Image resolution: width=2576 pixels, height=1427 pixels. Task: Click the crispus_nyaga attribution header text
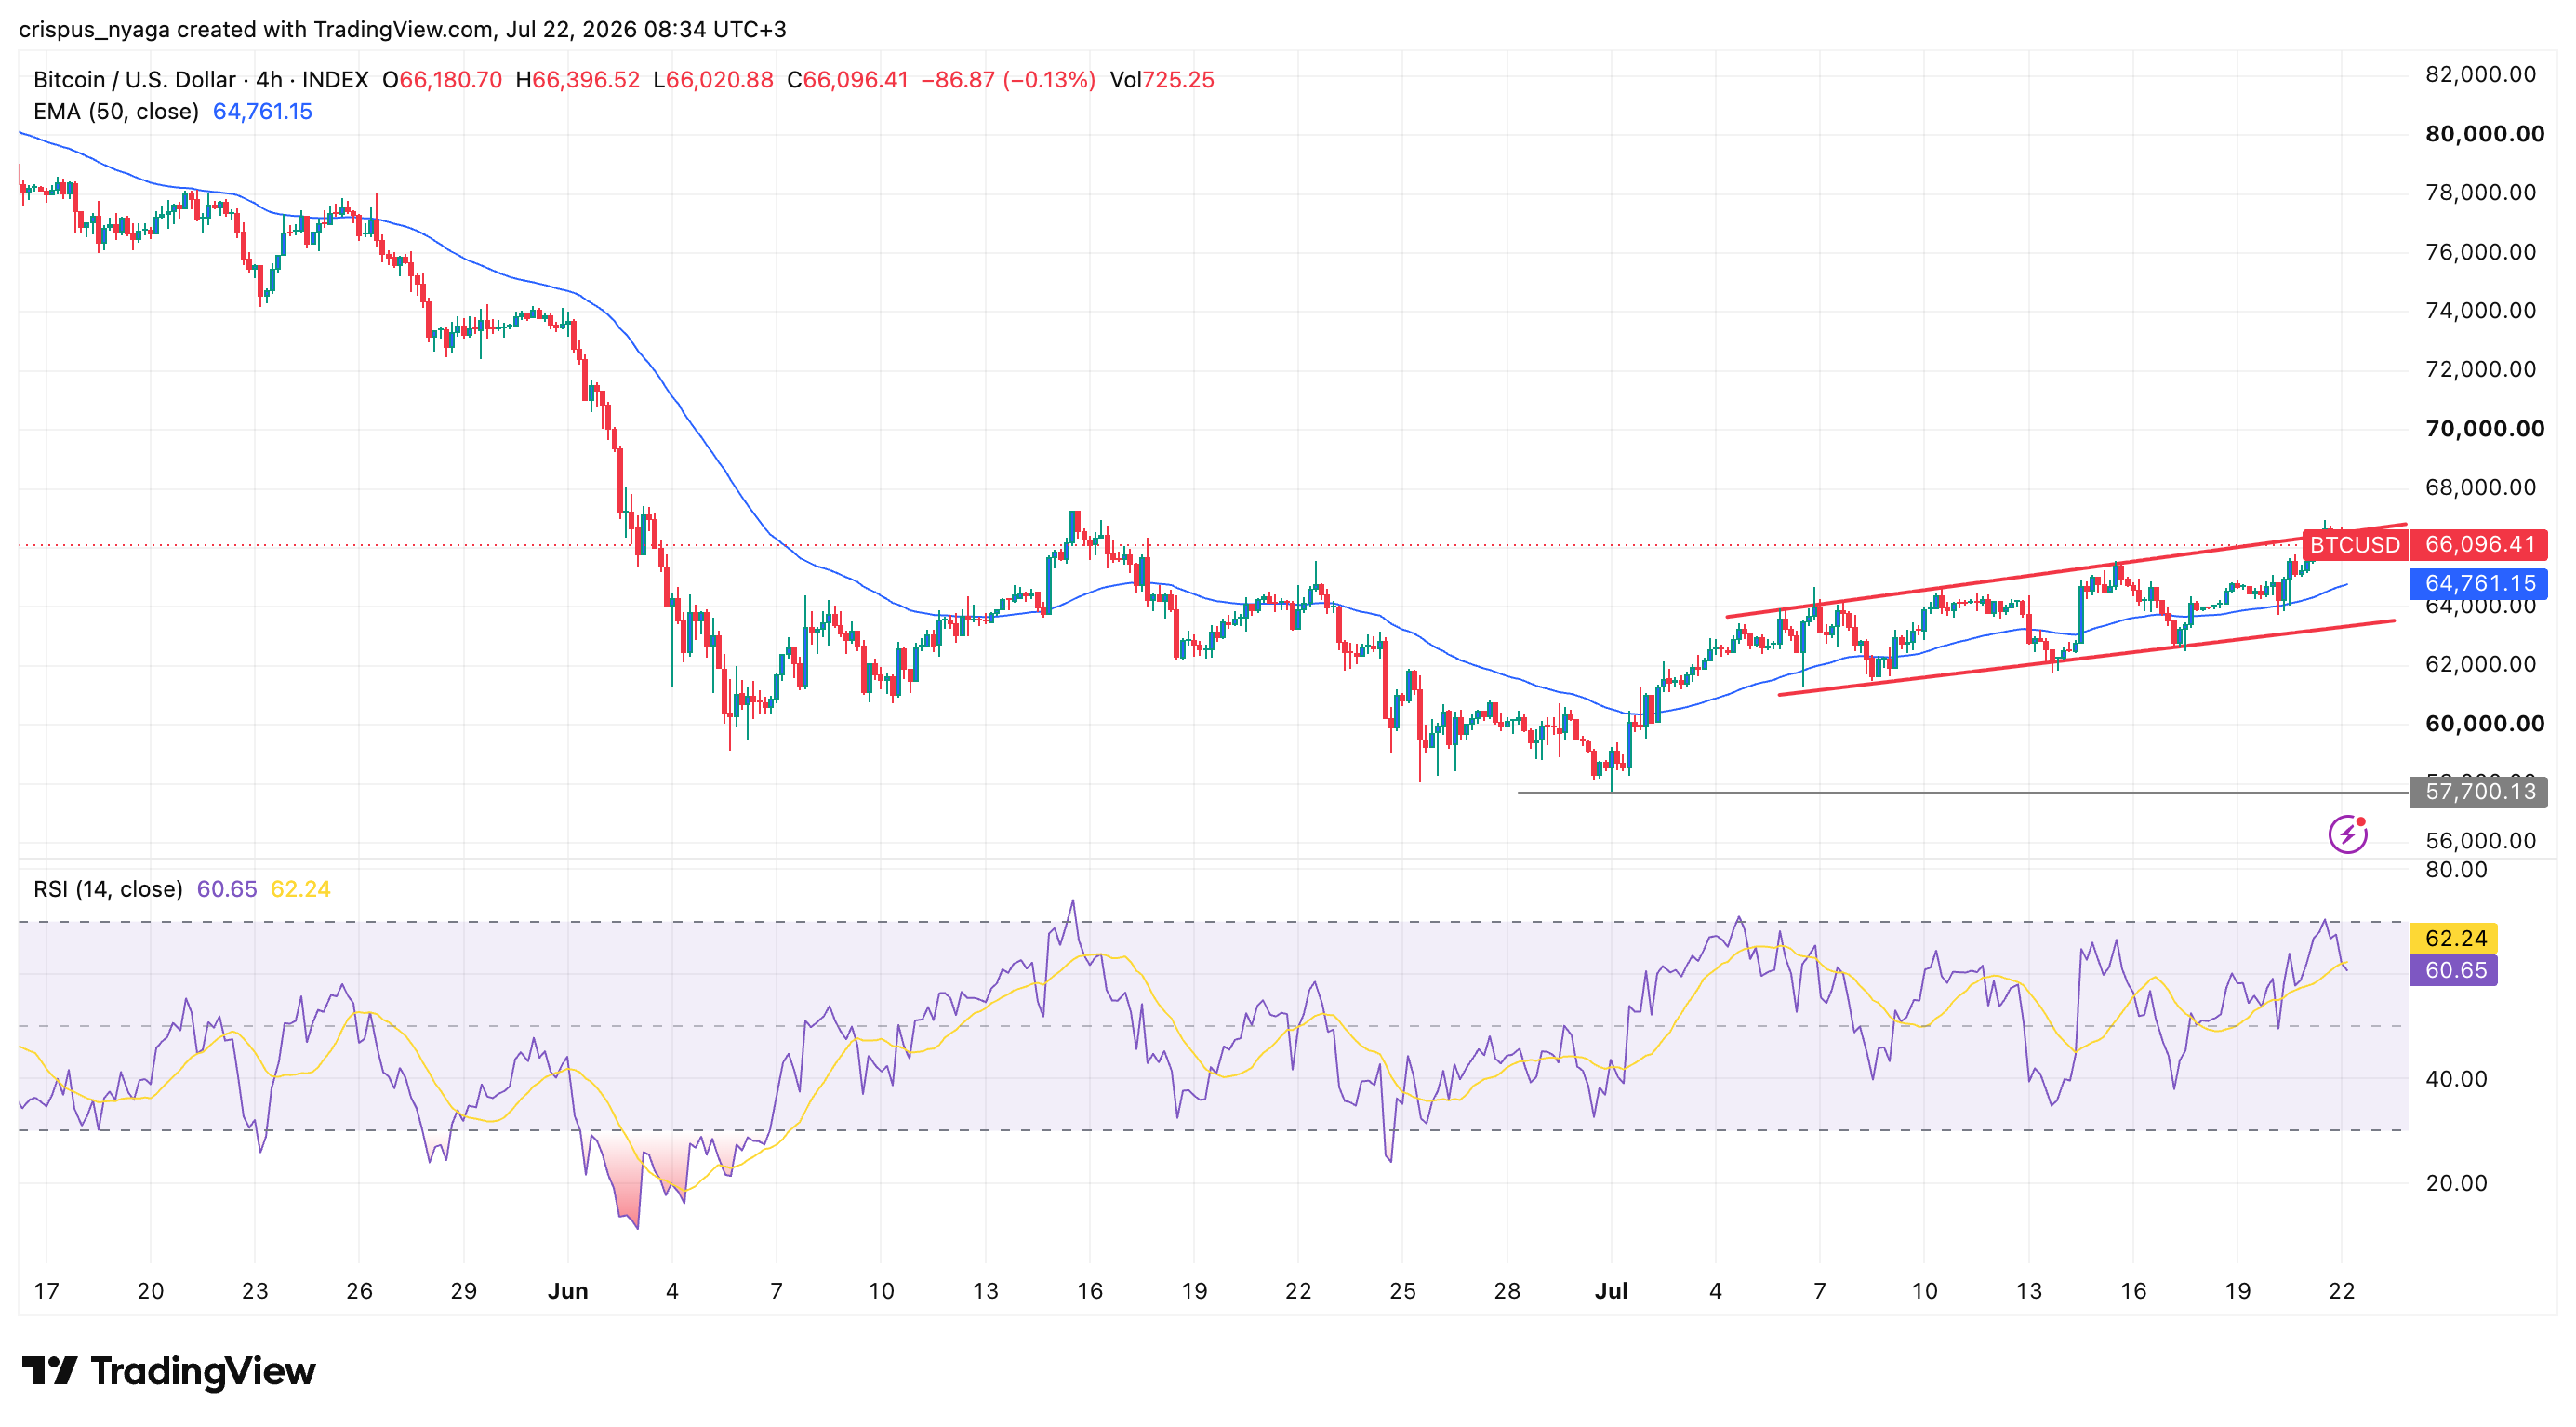point(402,30)
